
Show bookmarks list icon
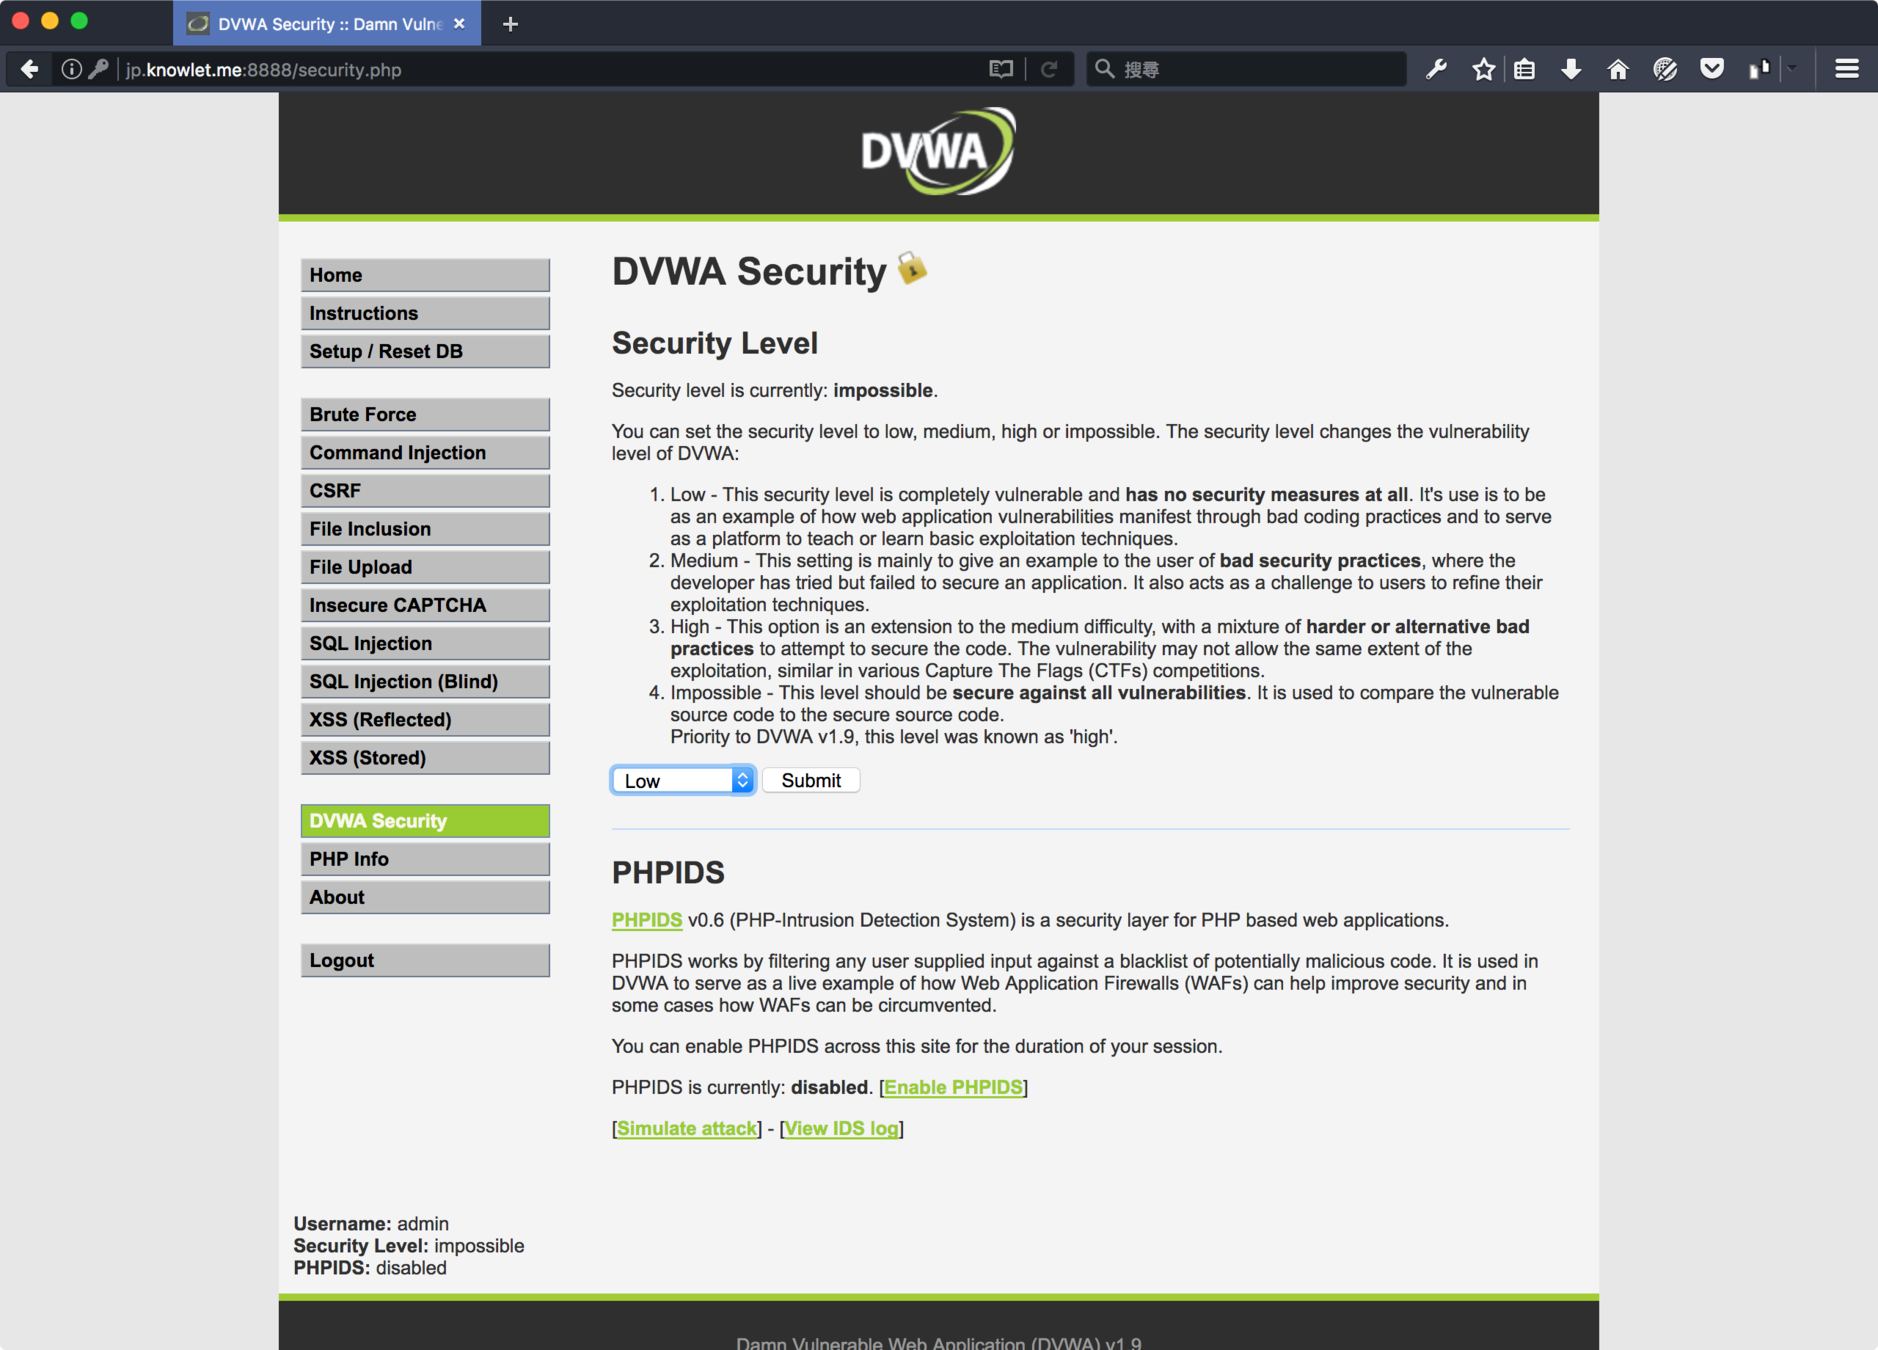pyautogui.click(x=1524, y=69)
